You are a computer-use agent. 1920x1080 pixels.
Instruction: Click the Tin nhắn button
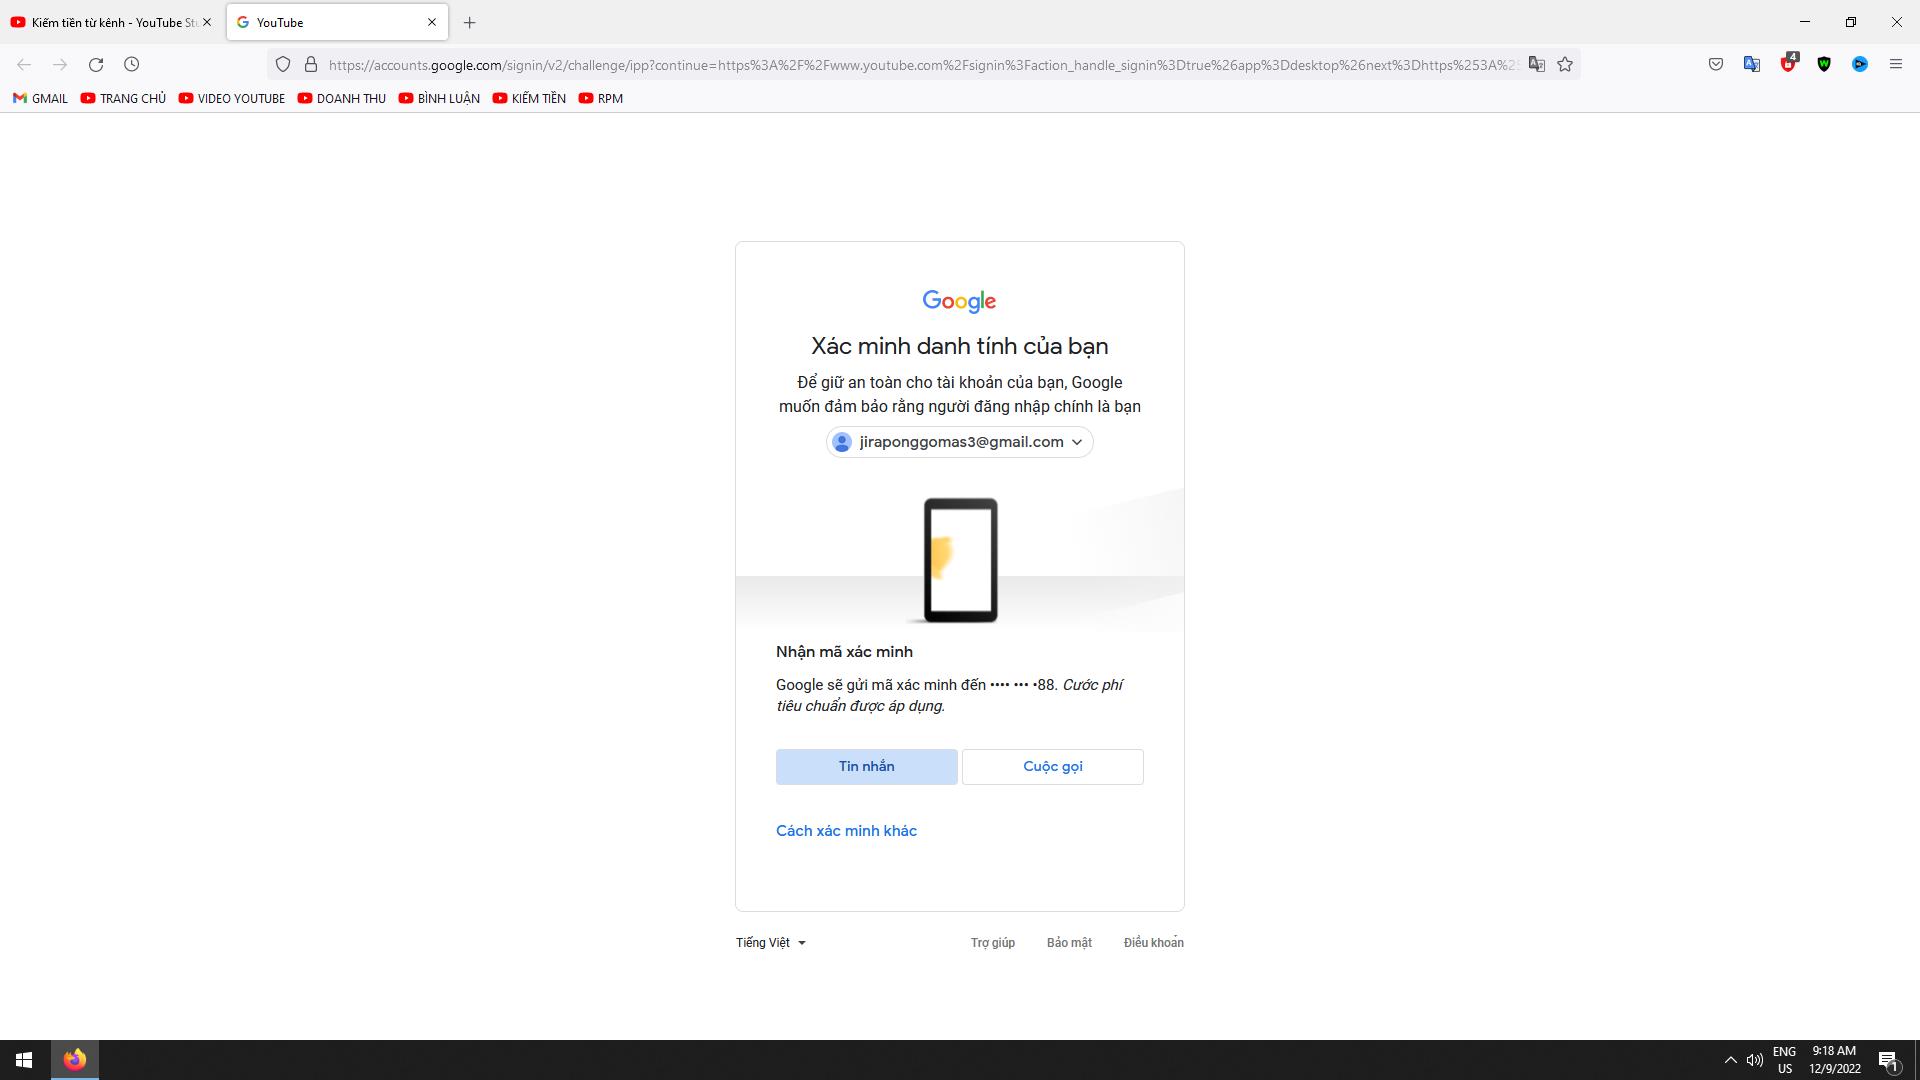866,767
